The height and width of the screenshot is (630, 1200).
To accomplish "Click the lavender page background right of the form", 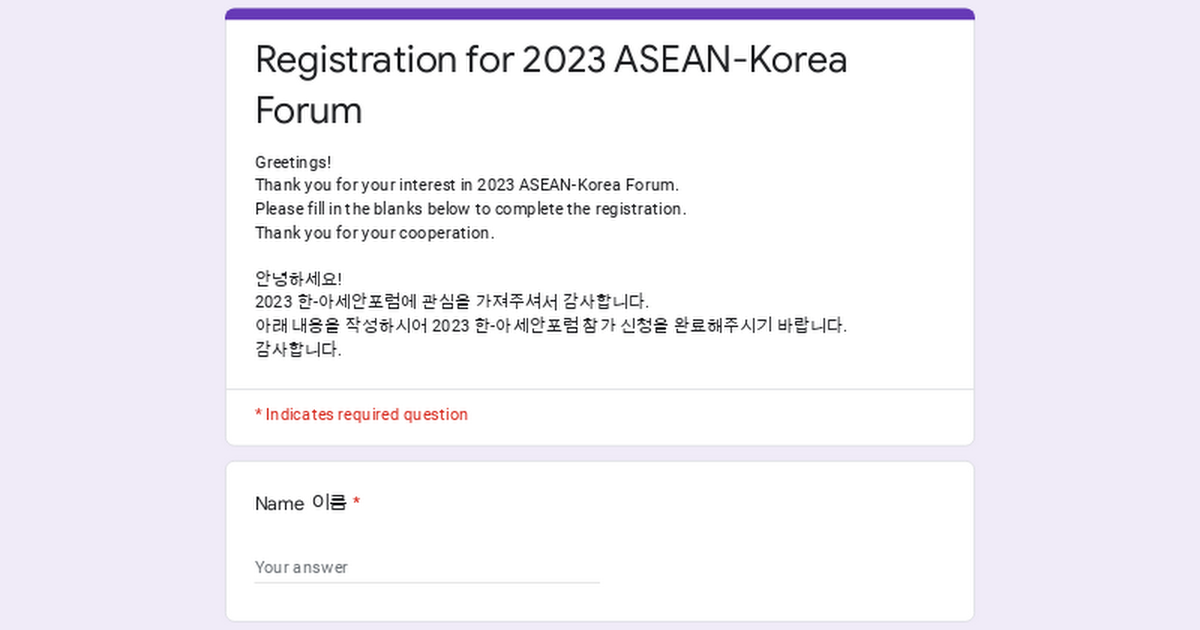I will 1088,320.
